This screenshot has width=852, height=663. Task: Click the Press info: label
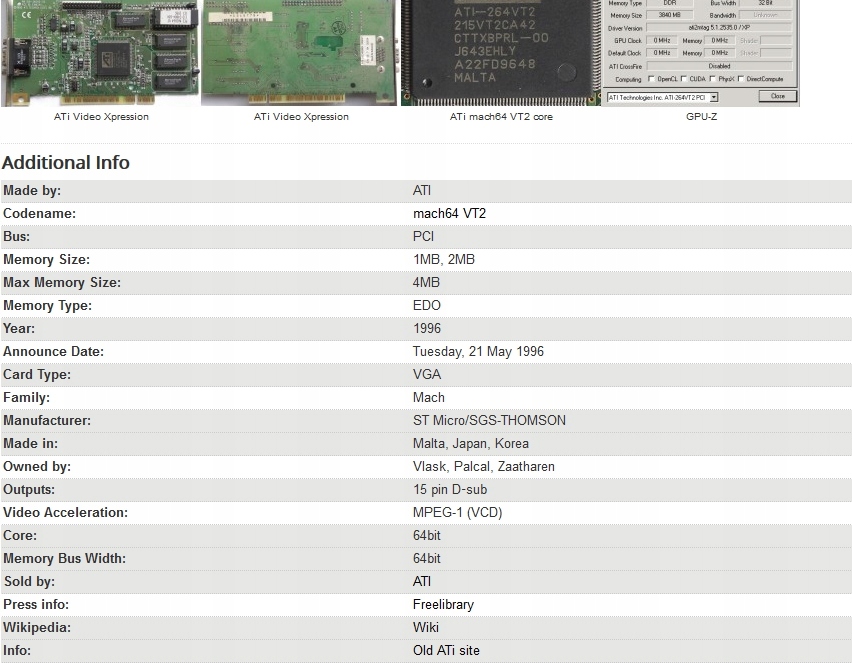36,605
